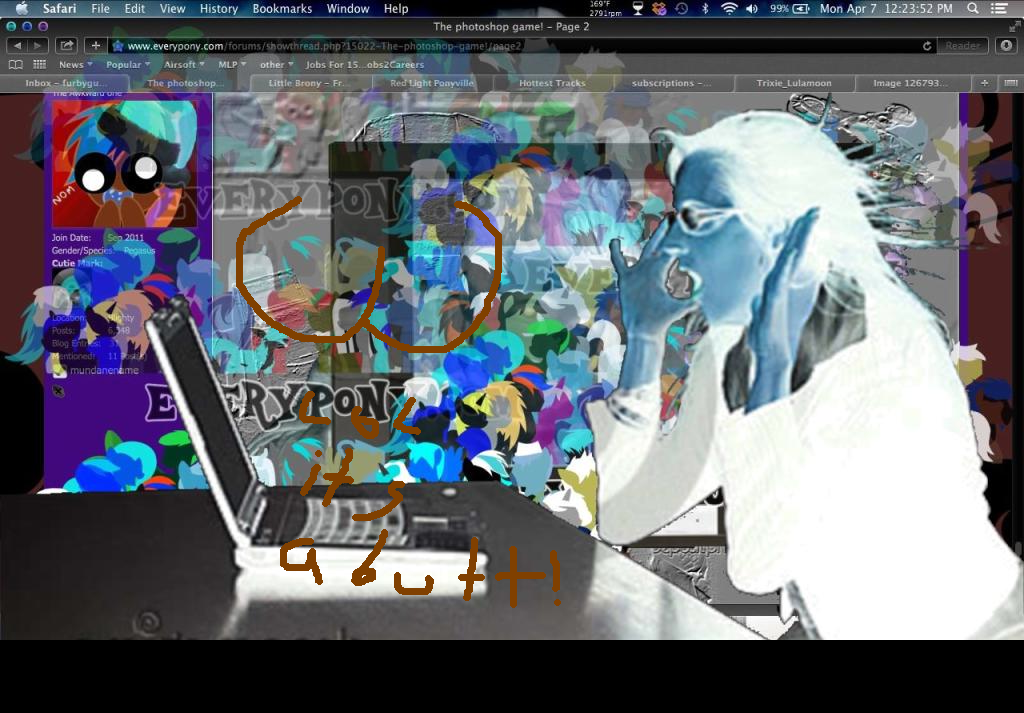Switch to the Trixie_Lulamoon tab
The width and height of the screenshot is (1024, 713).
pos(794,83)
